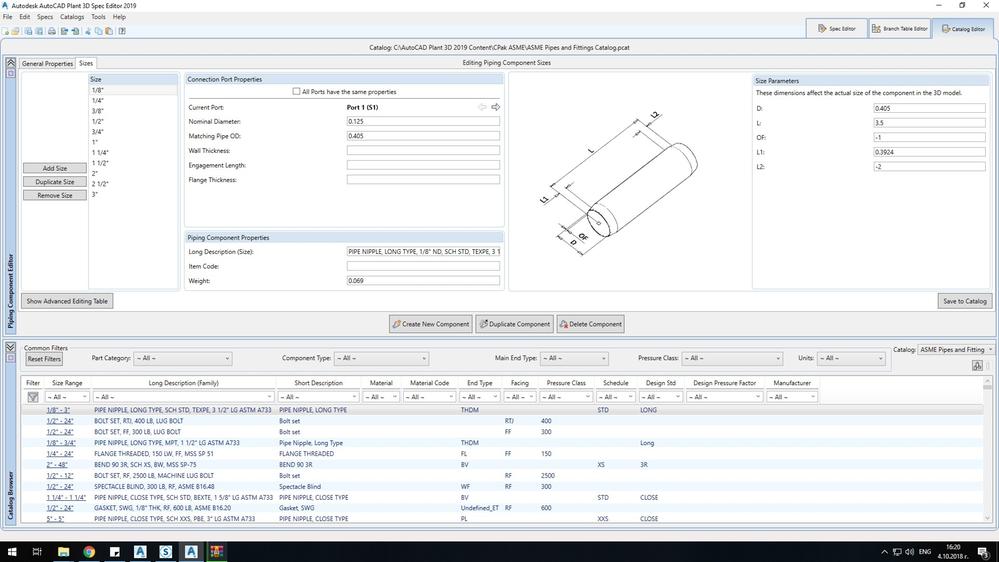
Task: Click the Weight input field
Action: click(423, 280)
